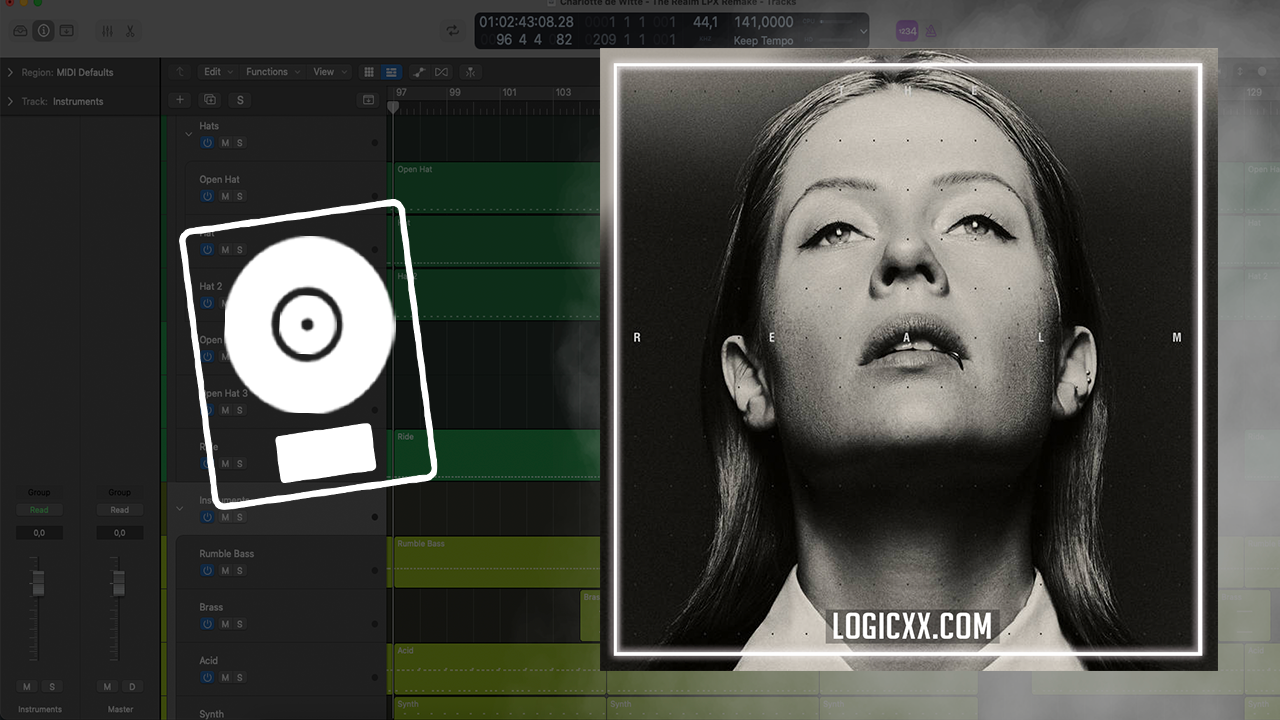This screenshot has height=720, width=1280.
Task: Click the tempo value 141,0000
Action: tap(763, 22)
